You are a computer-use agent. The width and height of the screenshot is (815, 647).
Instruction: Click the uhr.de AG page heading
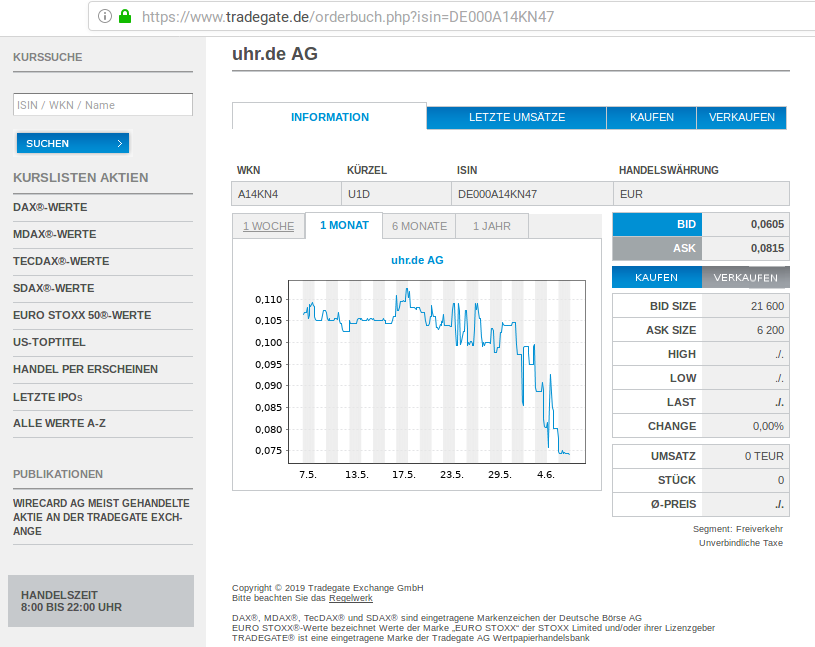pos(274,54)
